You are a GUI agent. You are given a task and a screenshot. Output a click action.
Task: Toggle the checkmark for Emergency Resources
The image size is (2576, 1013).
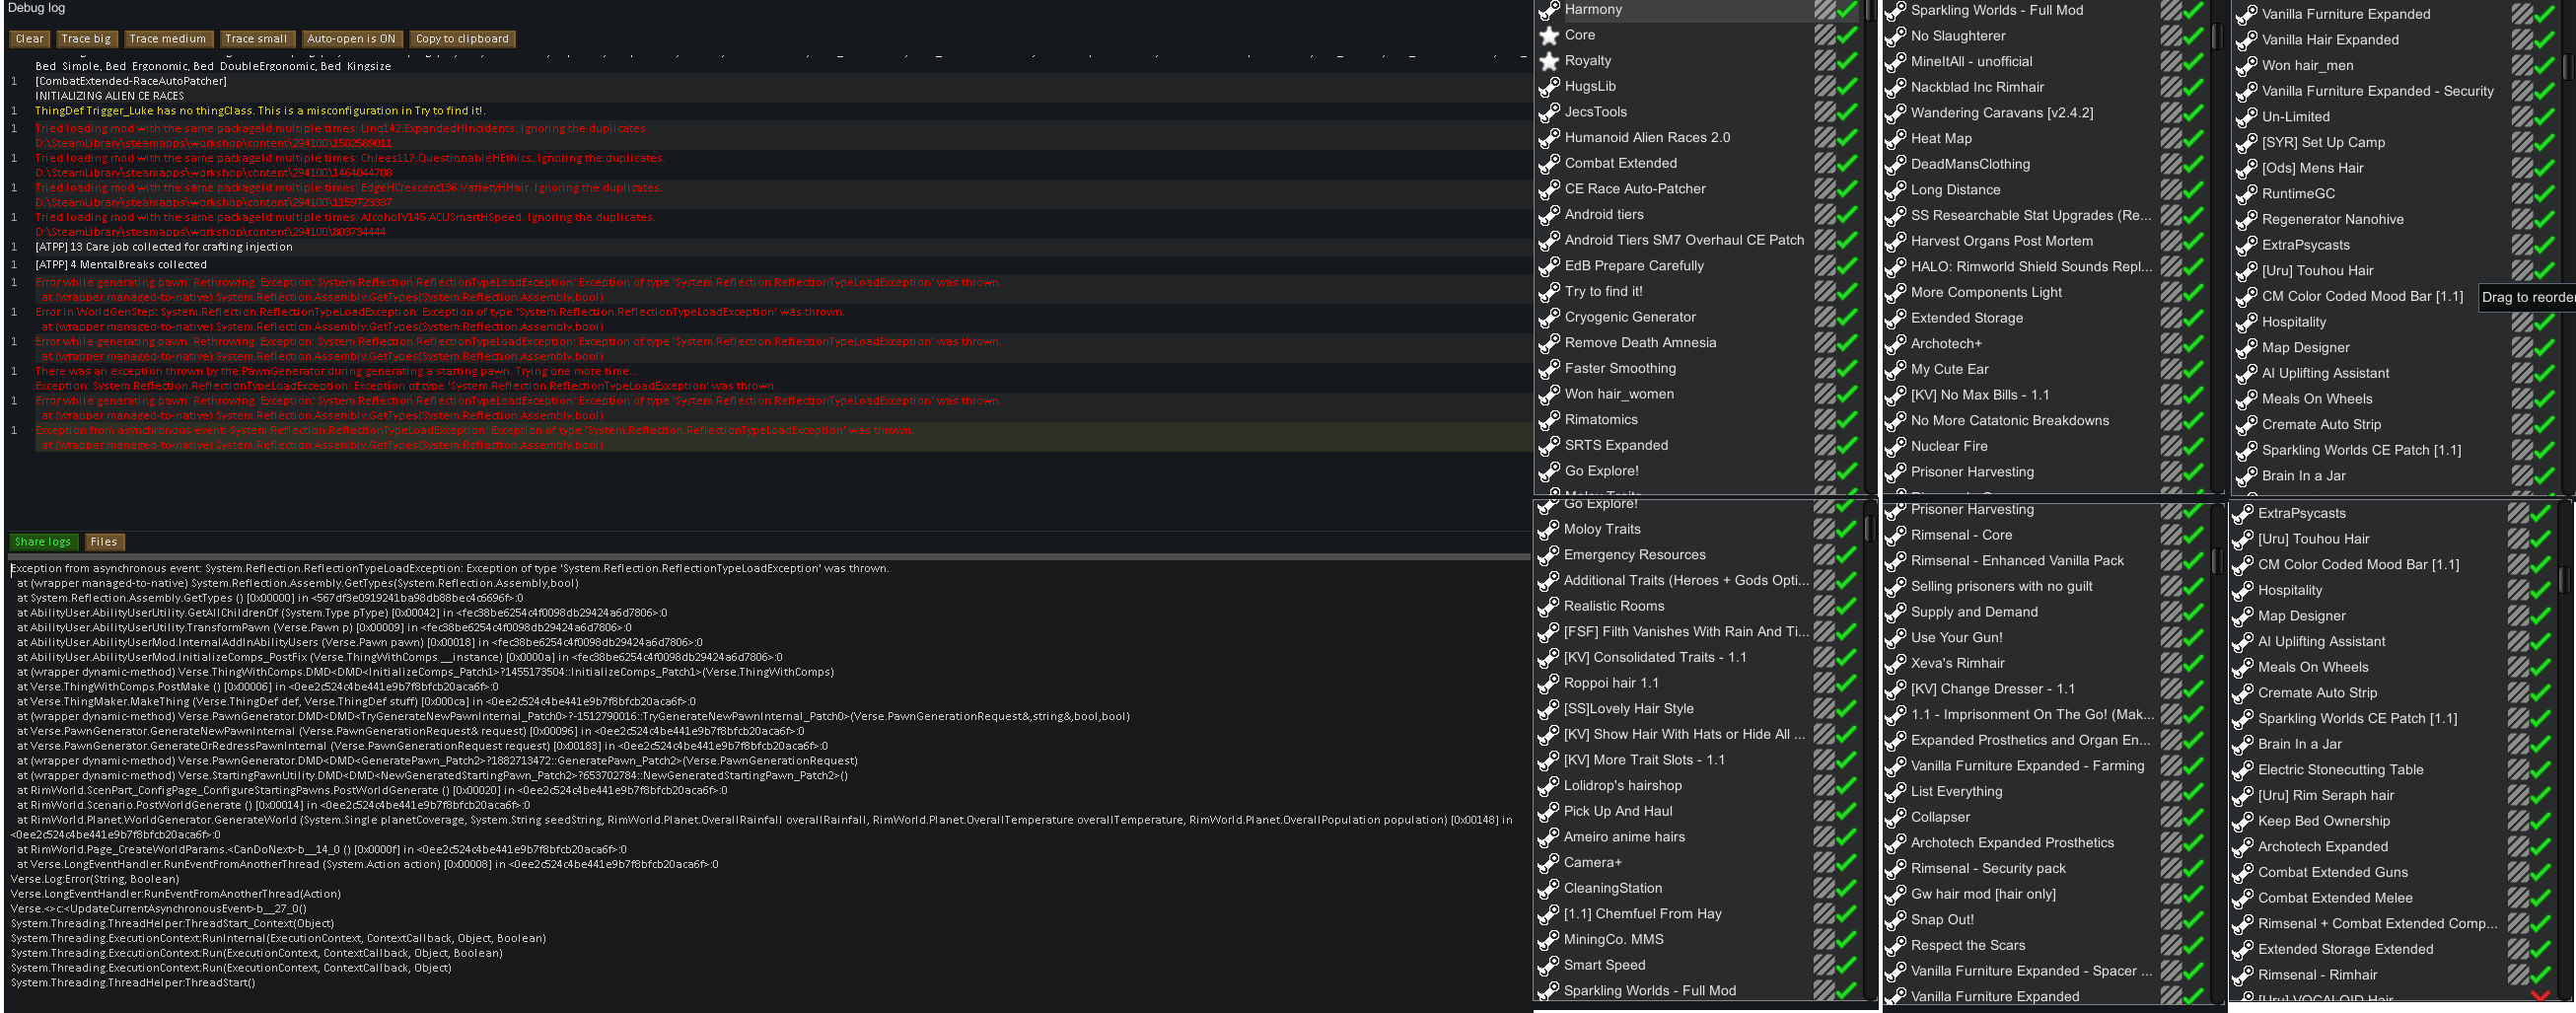[x=1846, y=555]
